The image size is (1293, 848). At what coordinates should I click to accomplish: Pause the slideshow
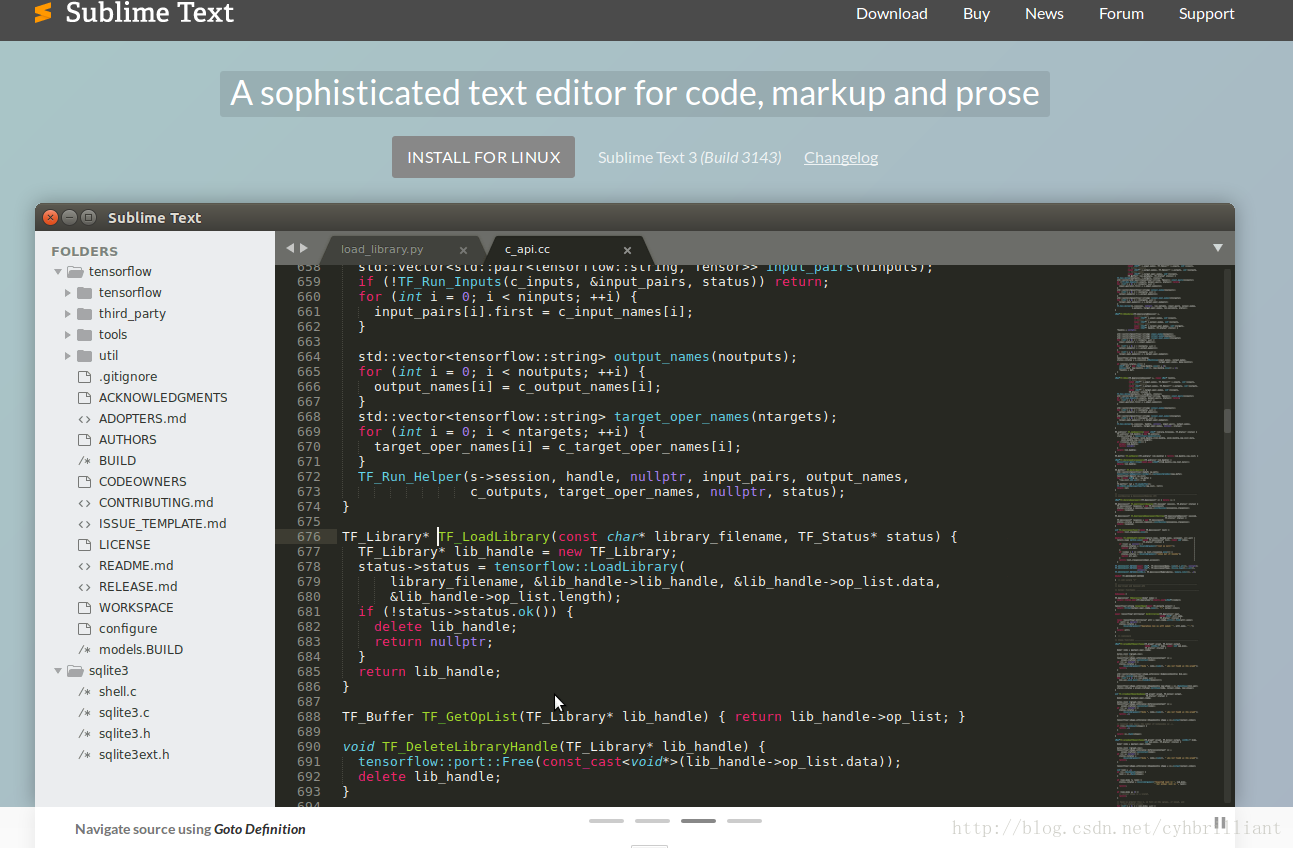[x=1220, y=823]
